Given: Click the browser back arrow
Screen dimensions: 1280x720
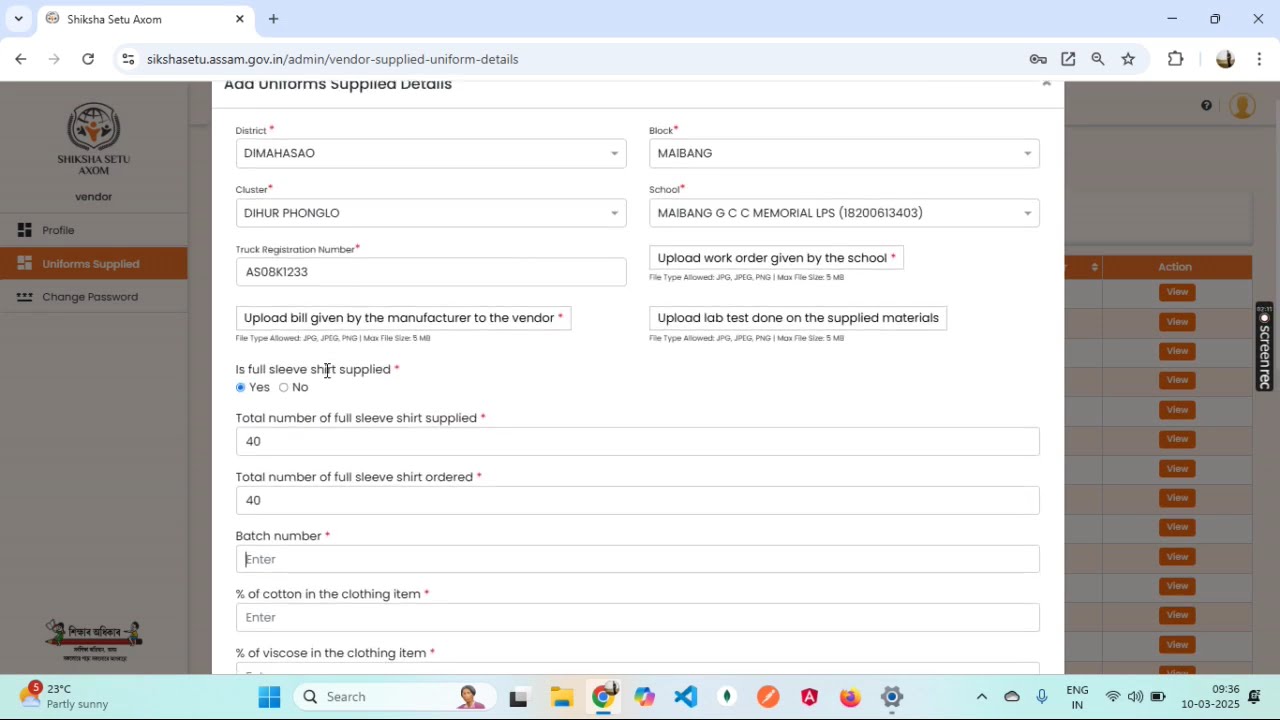Looking at the screenshot, I should tap(20, 59).
